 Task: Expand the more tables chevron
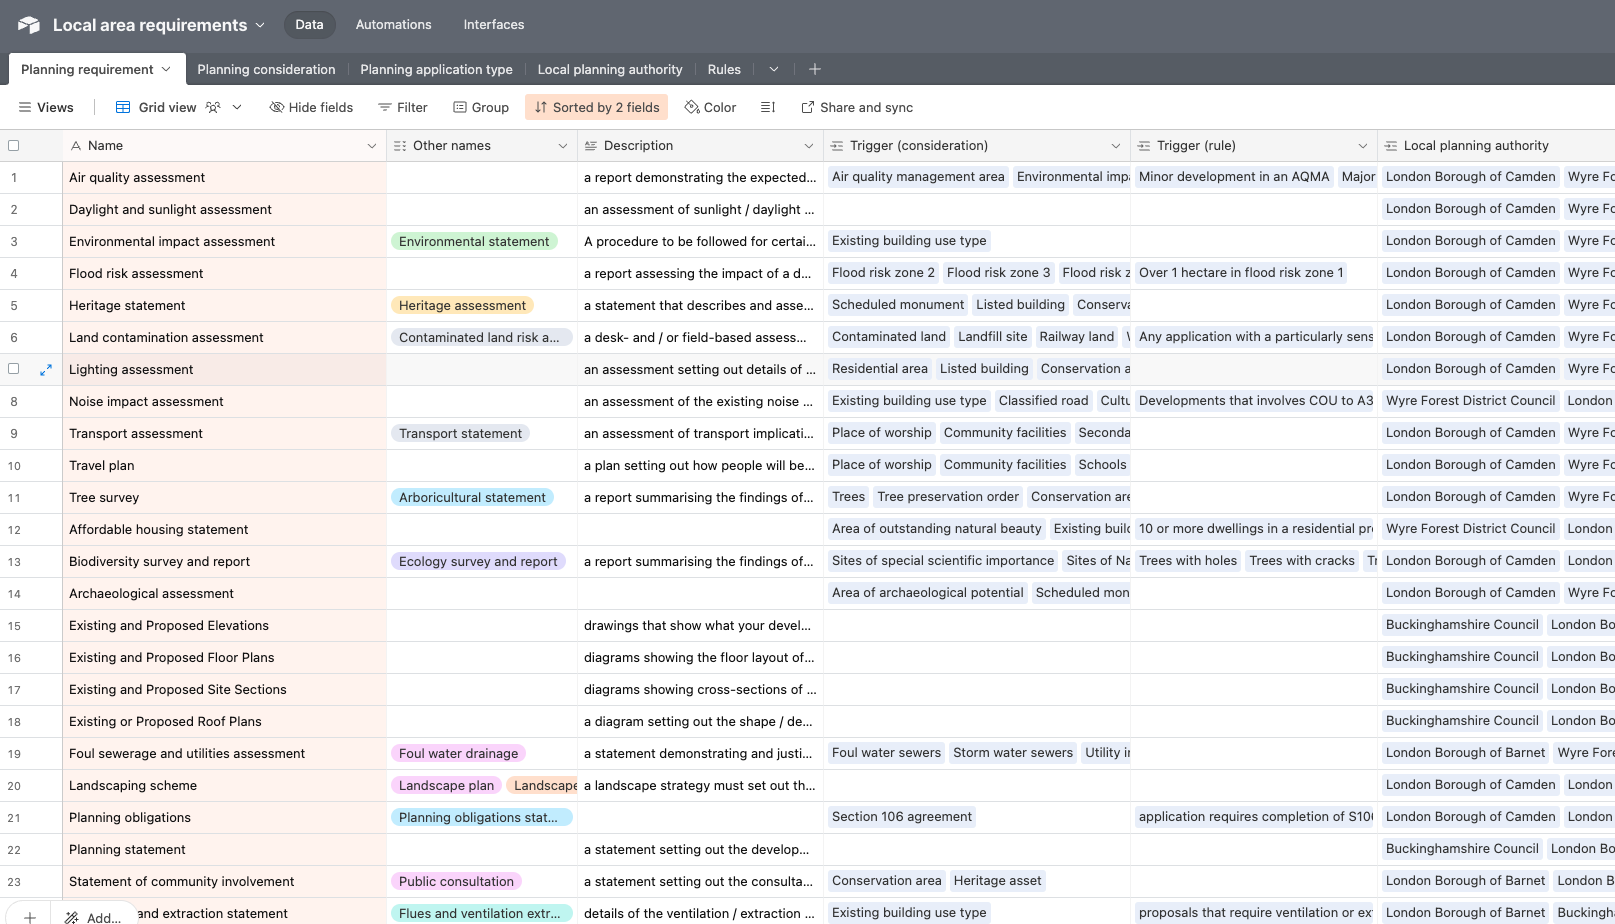click(x=774, y=69)
